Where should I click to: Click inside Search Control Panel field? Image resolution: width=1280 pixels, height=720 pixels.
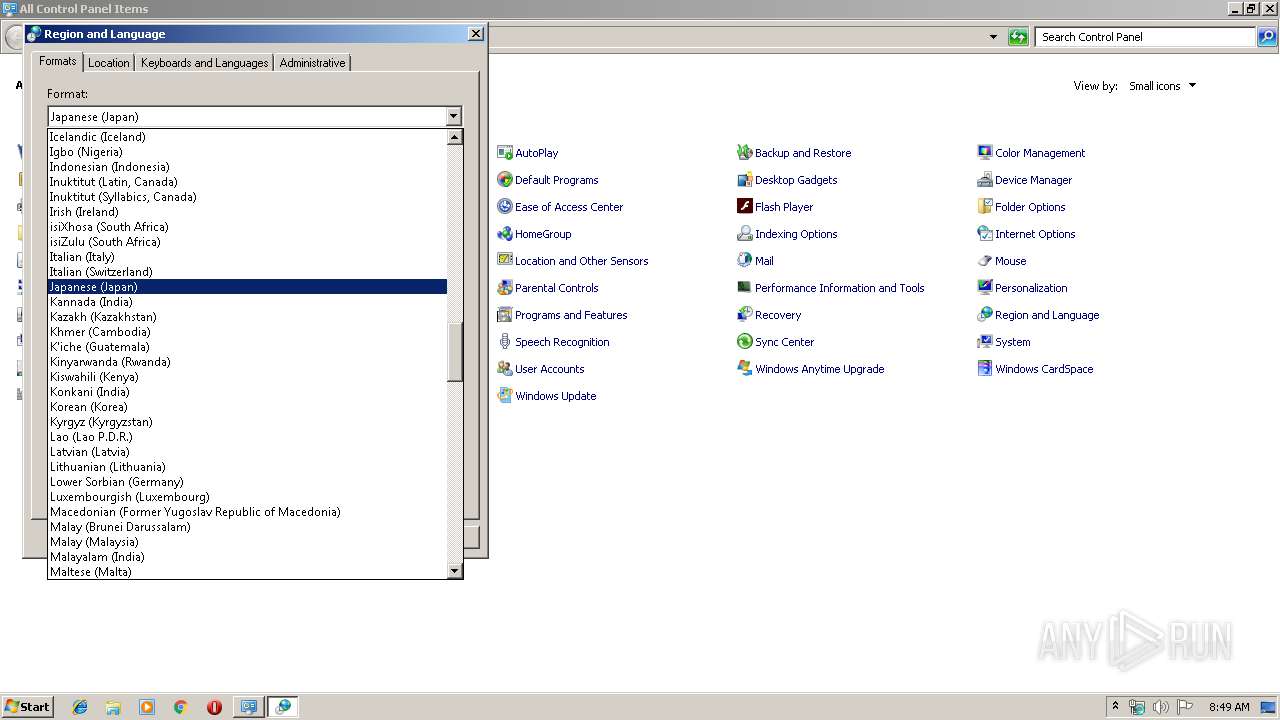click(x=1145, y=37)
